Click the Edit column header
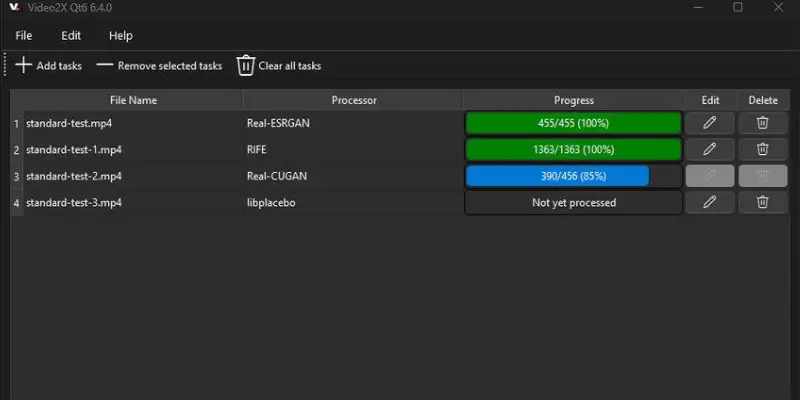800x400 pixels. [710, 100]
